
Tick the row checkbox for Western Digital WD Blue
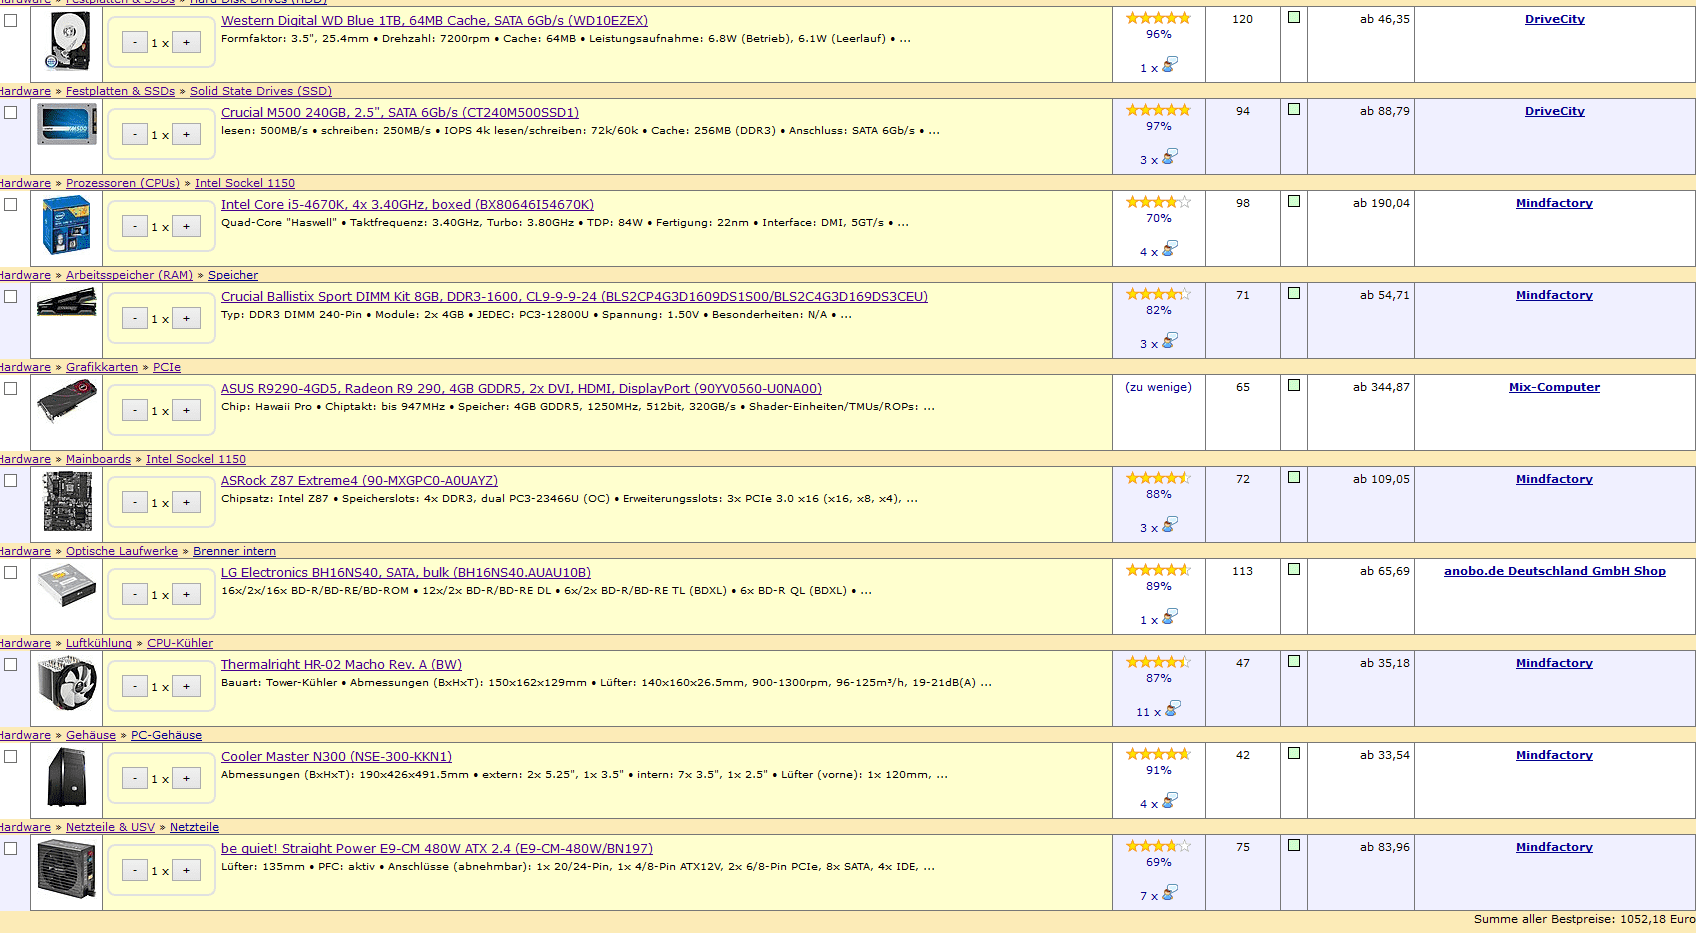(11, 20)
